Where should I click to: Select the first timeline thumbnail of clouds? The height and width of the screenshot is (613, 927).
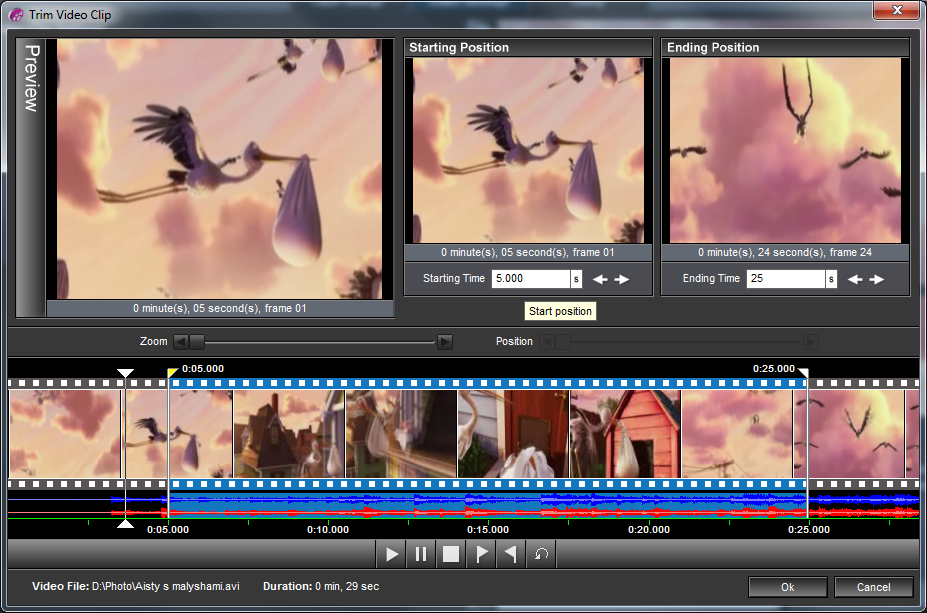pyautogui.click(x=64, y=433)
